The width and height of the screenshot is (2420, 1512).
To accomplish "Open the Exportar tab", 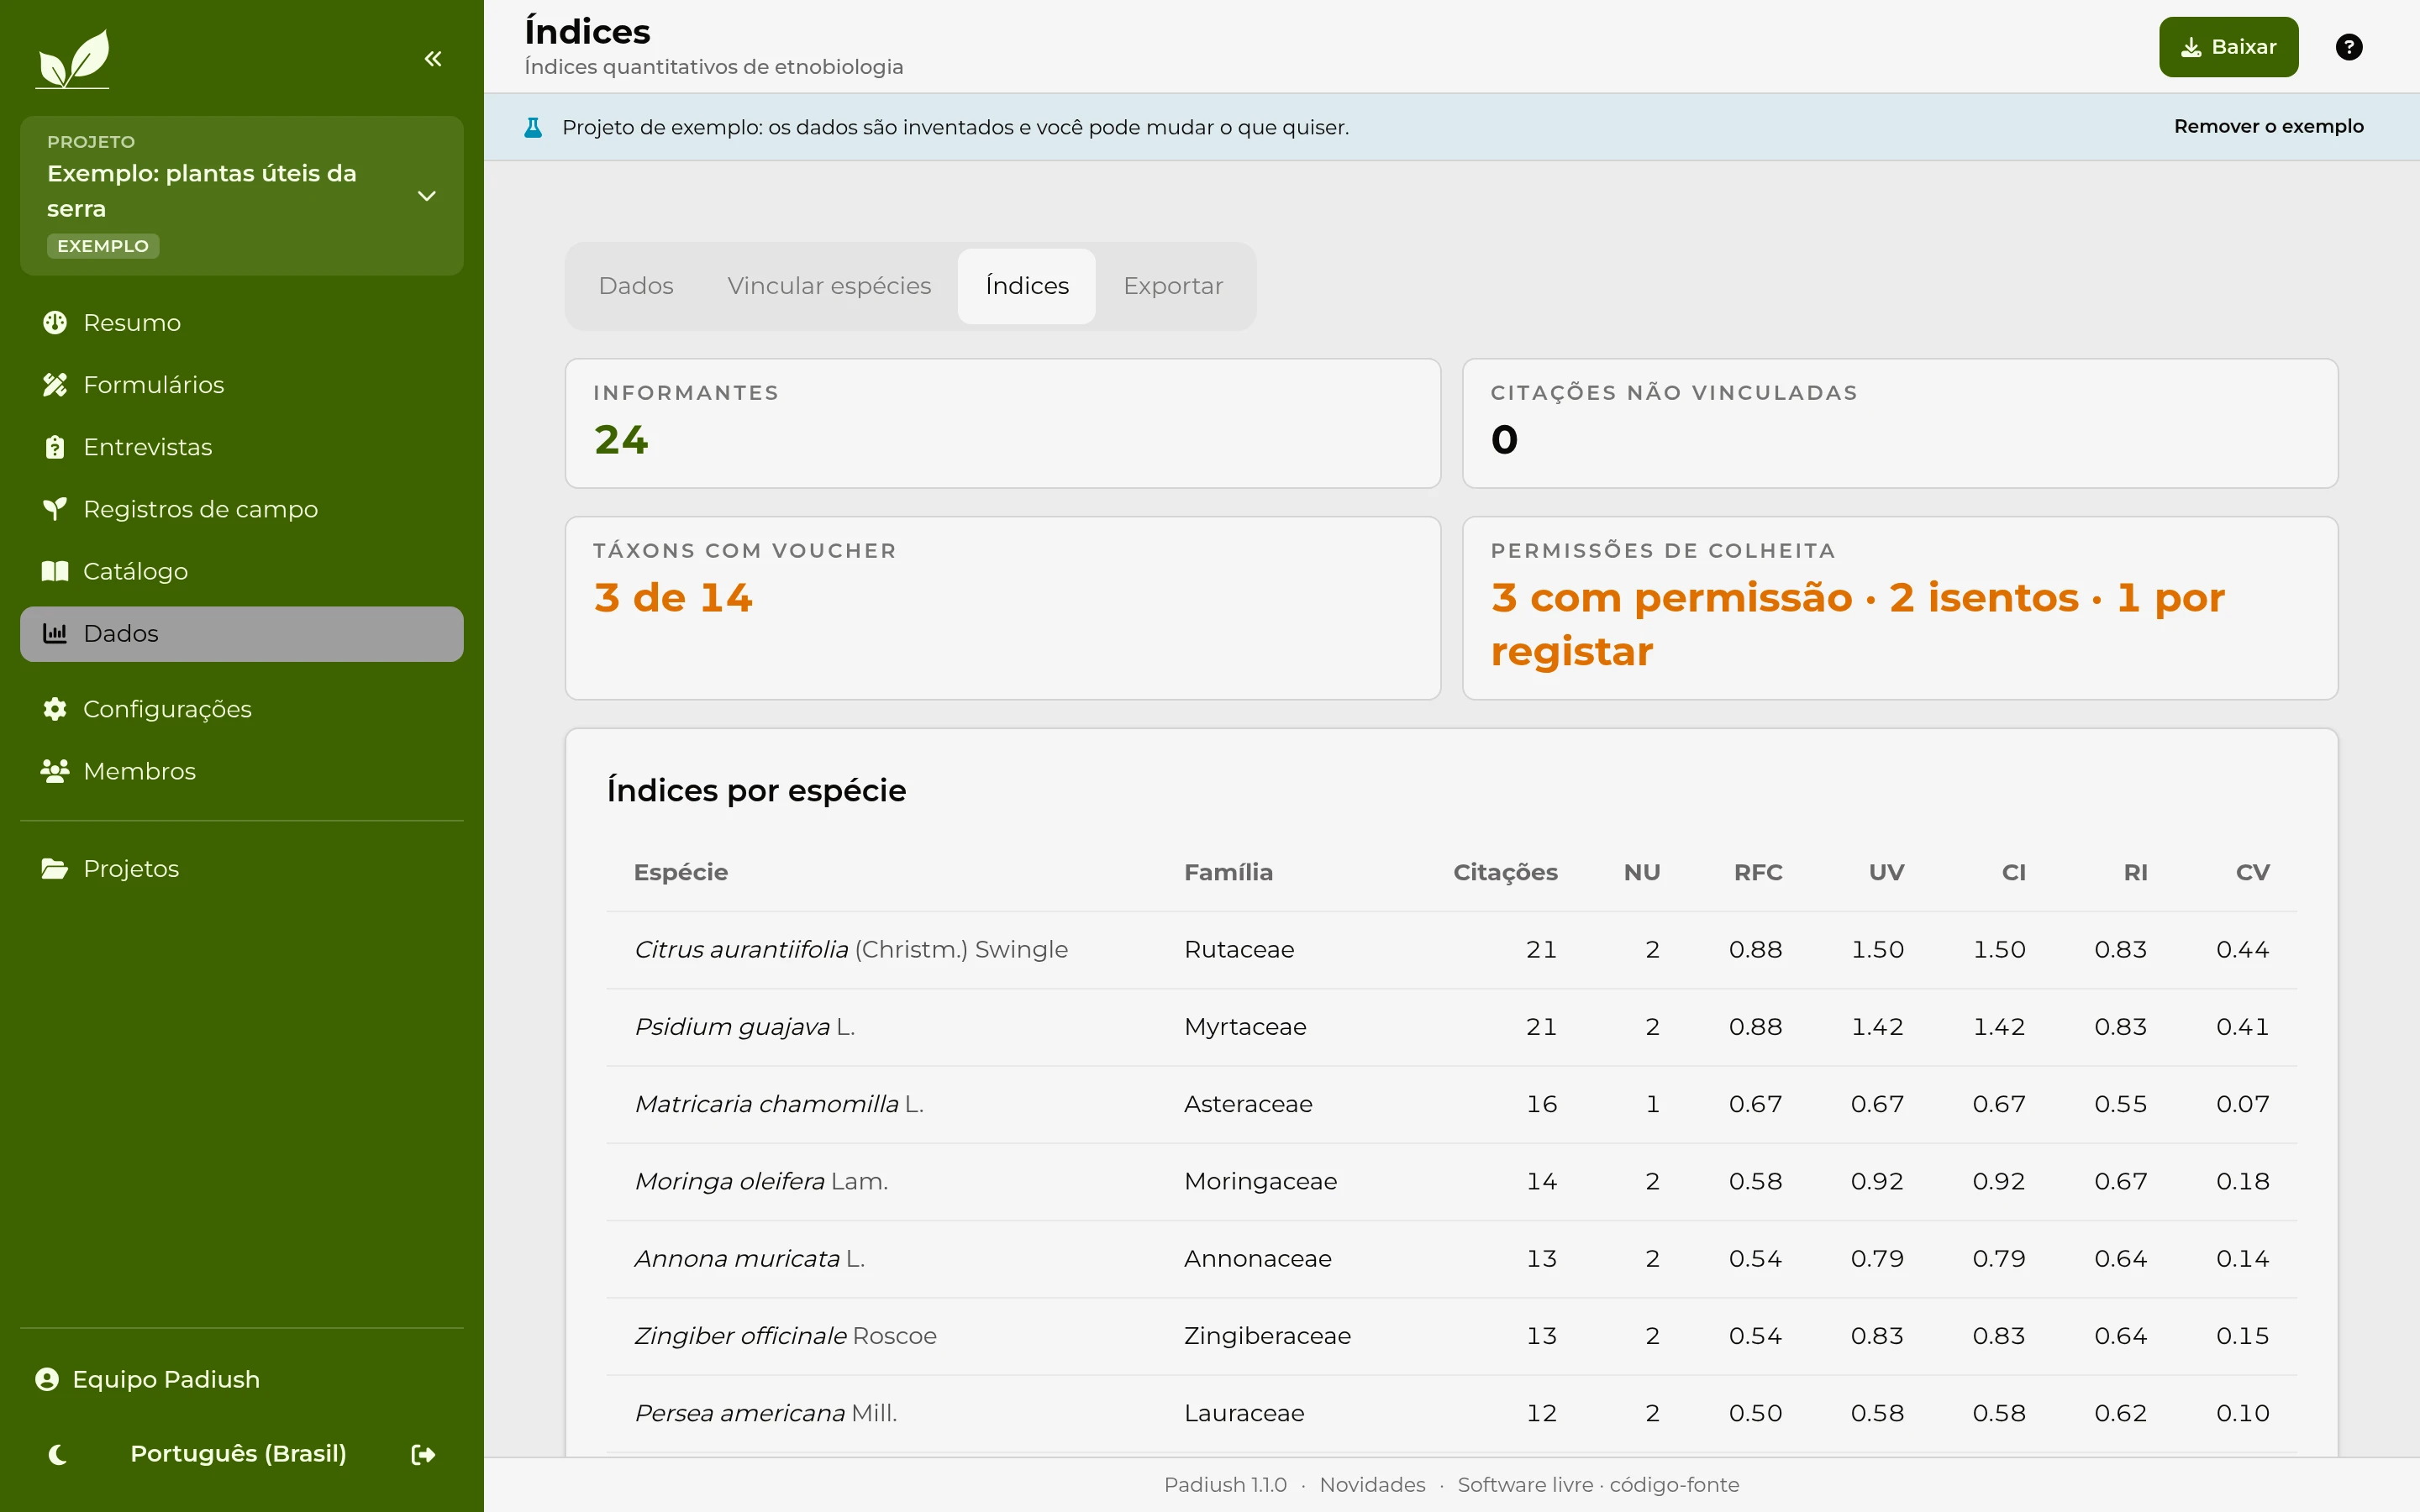I will [x=1173, y=286].
